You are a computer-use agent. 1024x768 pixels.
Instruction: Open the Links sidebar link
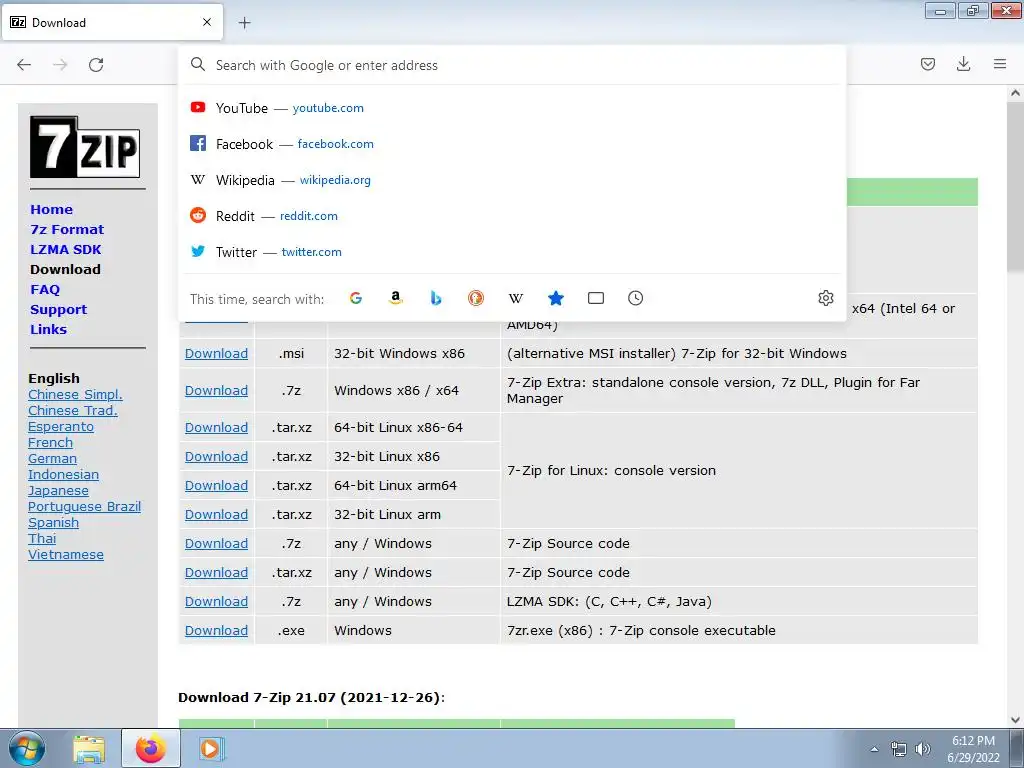[49, 330]
